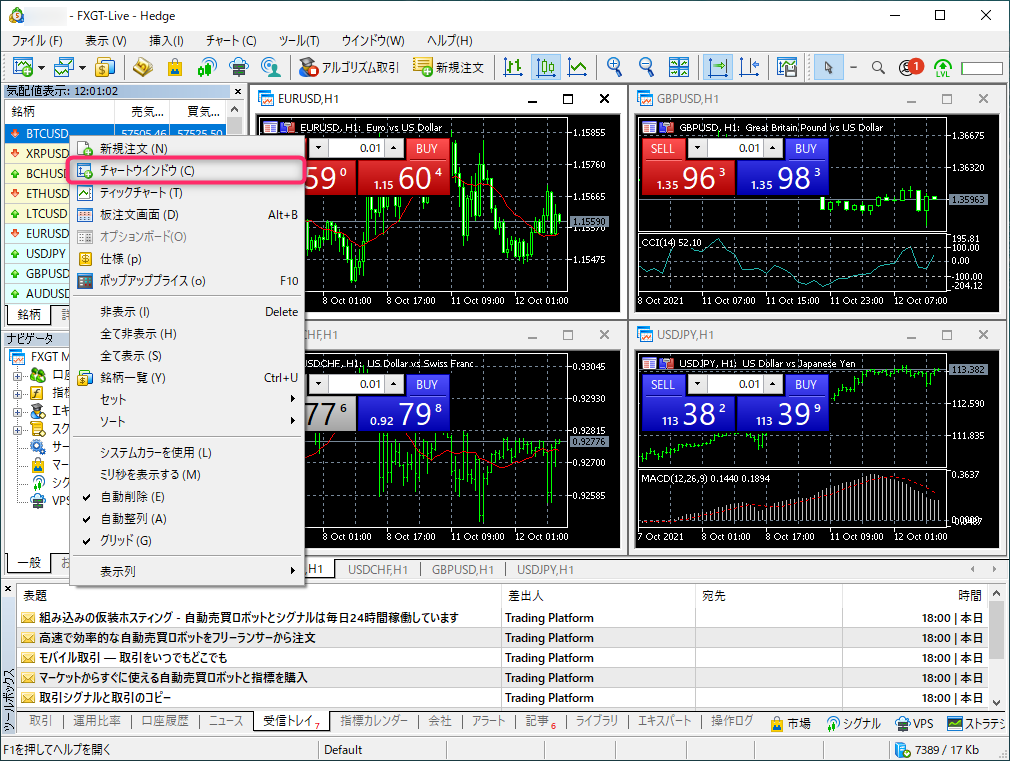Choose チャートウインドウ (C) in context menu
Image resolution: width=1010 pixels, height=761 pixels.
click(x=186, y=171)
